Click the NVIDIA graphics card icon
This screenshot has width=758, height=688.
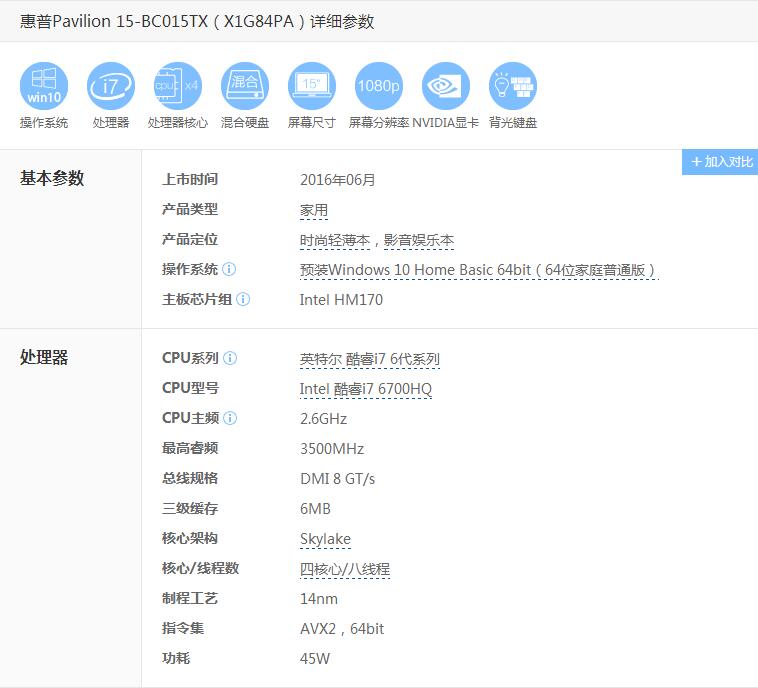point(446,86)
